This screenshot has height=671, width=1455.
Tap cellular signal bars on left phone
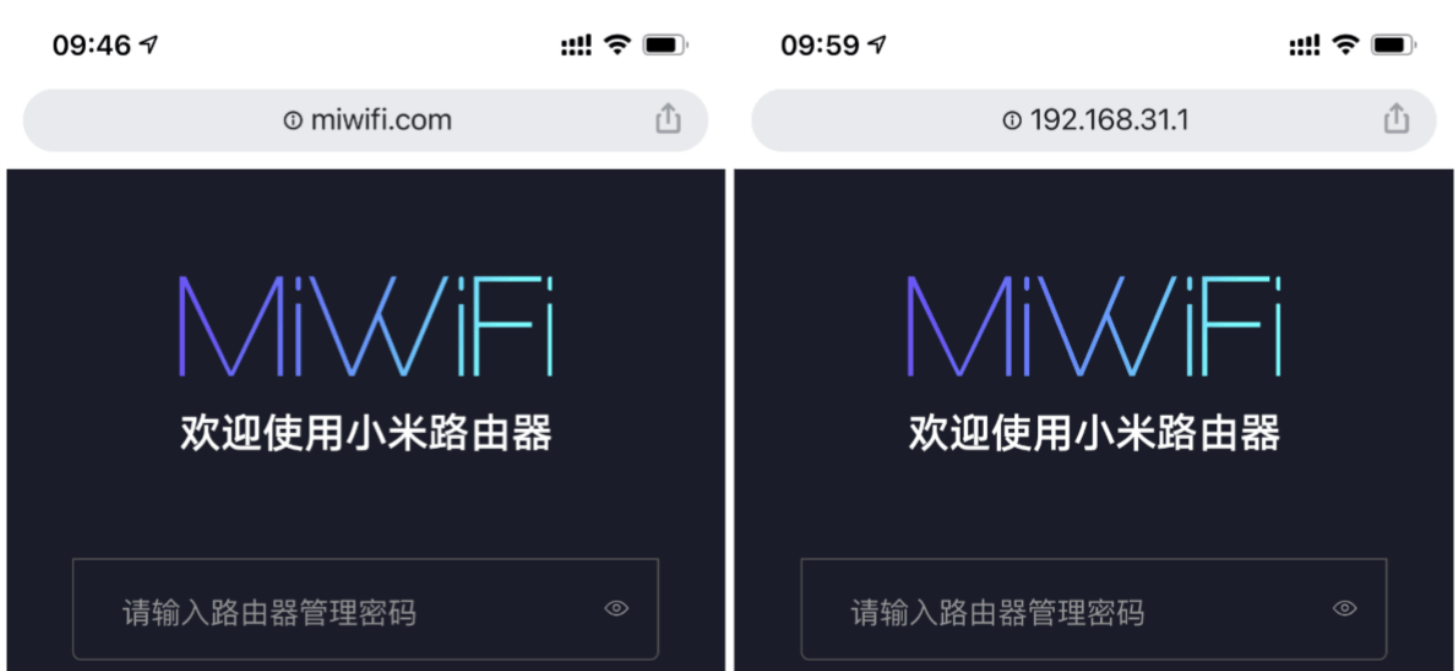click(576, 45)
